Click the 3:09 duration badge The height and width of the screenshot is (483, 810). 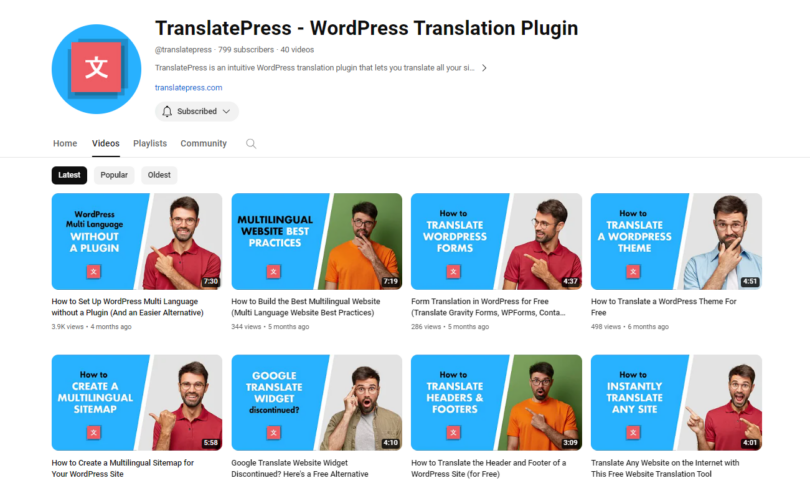coord(570,443)
